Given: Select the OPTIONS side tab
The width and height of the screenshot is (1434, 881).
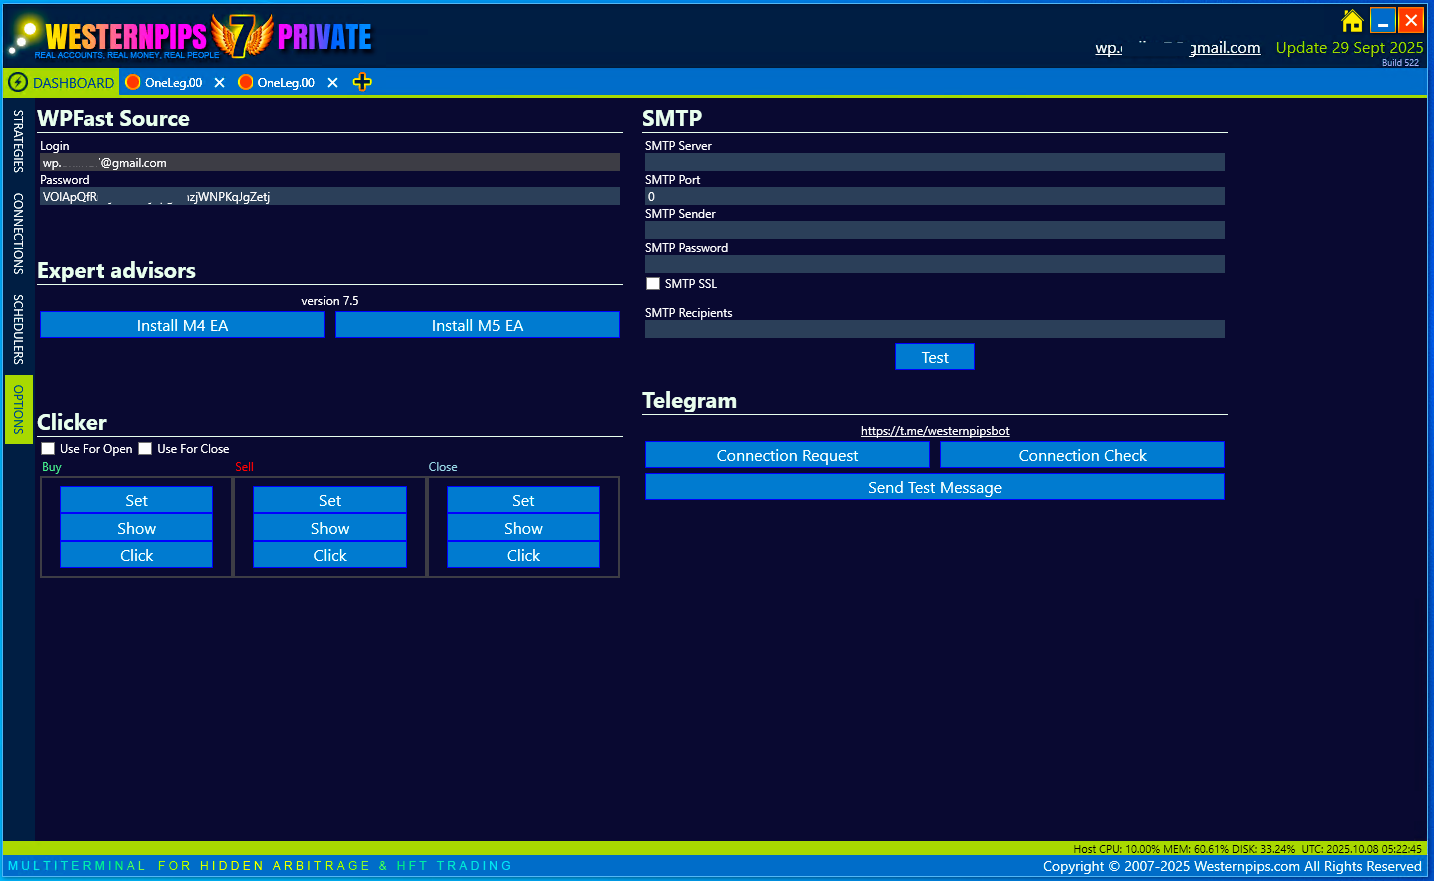Looking at the screenshot, I should click(18, 409).
